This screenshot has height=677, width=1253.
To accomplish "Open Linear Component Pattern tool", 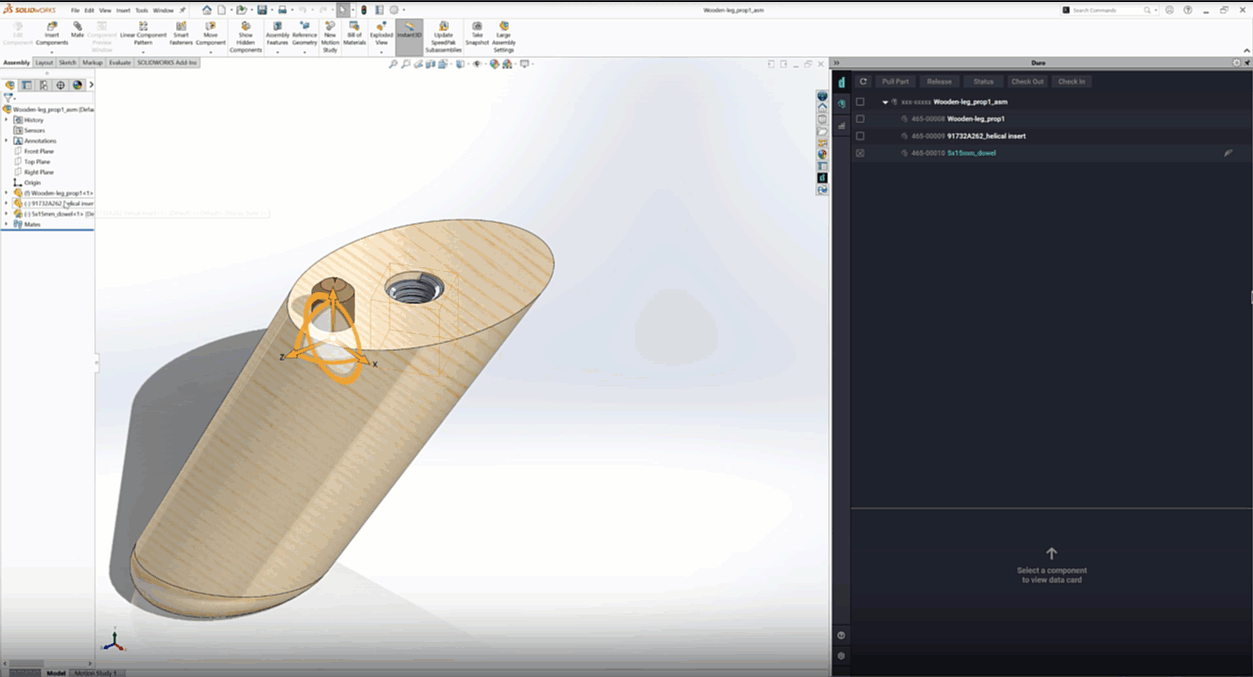I will point(143,35).
